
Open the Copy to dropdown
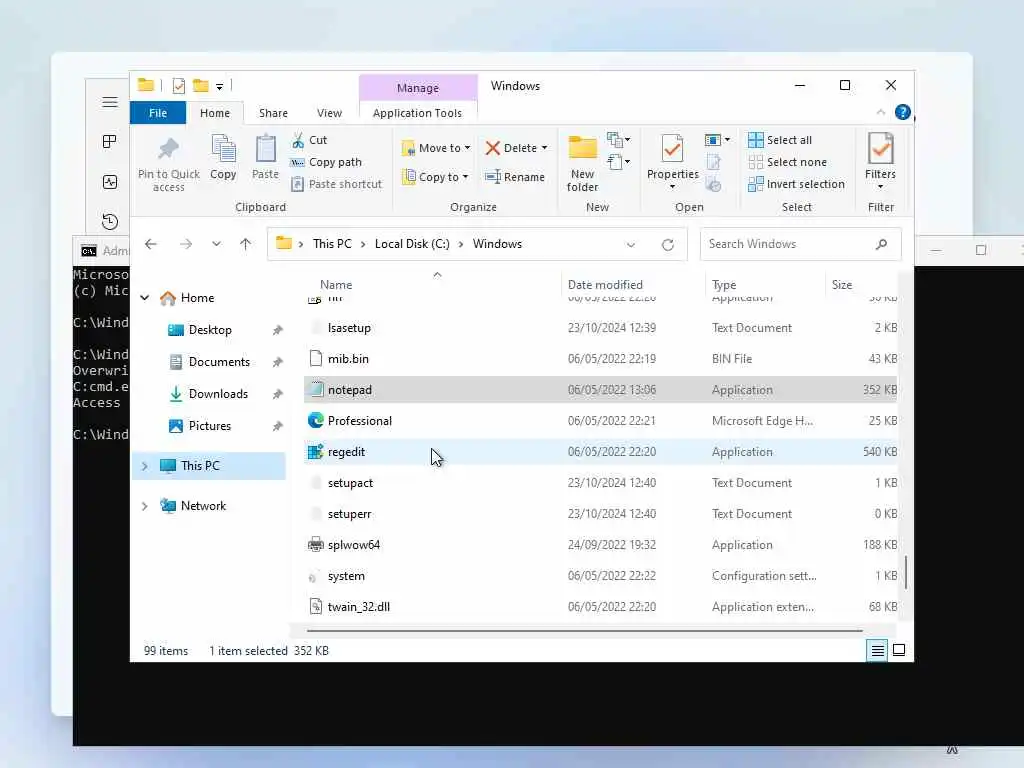click(435, 177)
